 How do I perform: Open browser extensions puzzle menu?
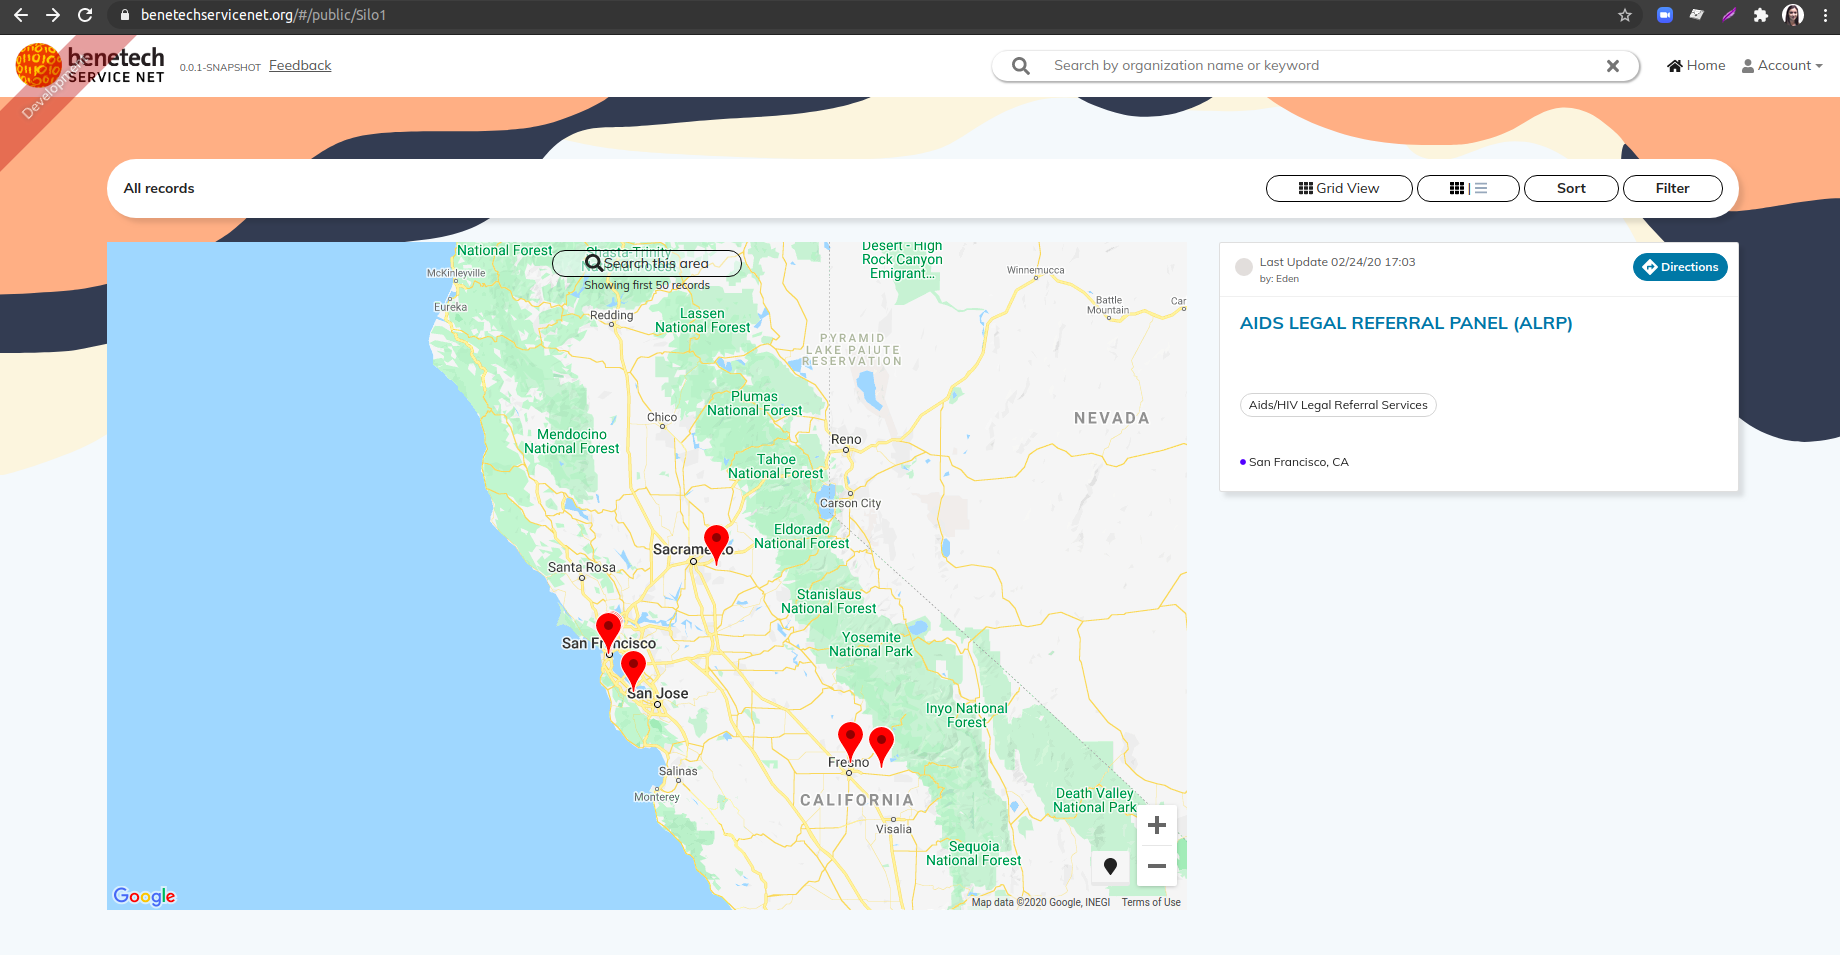[x=1761, y=15]
